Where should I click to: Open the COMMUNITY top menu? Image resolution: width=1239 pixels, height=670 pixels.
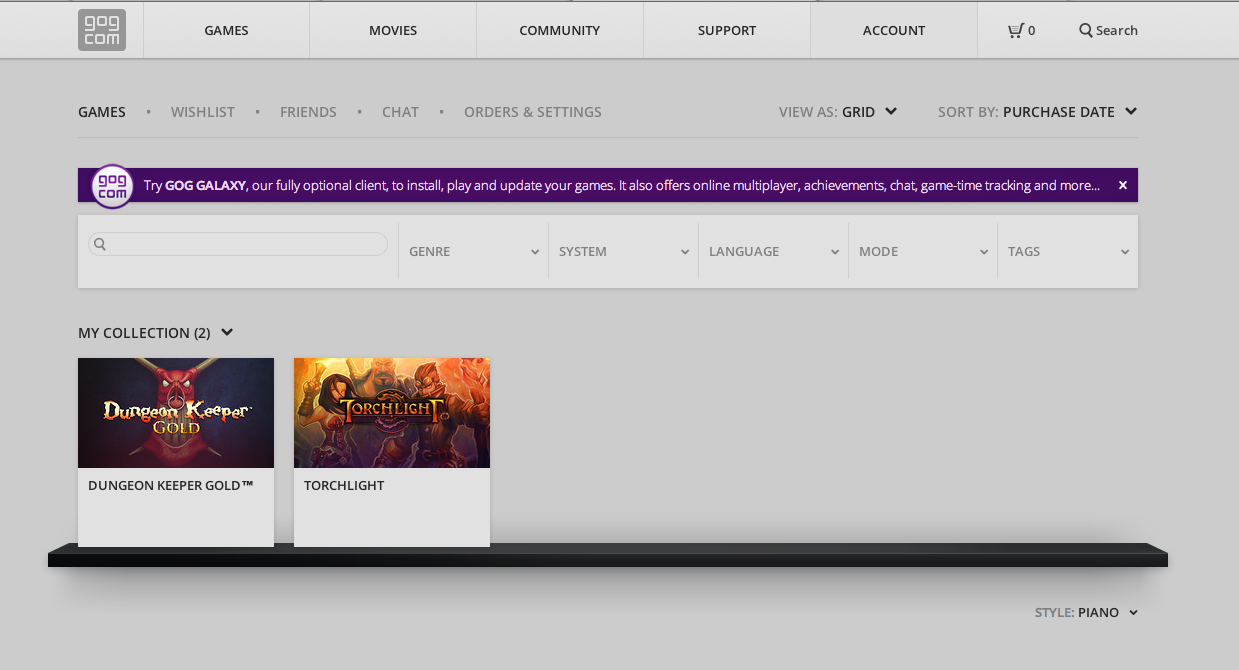click(x=560, y=30)
